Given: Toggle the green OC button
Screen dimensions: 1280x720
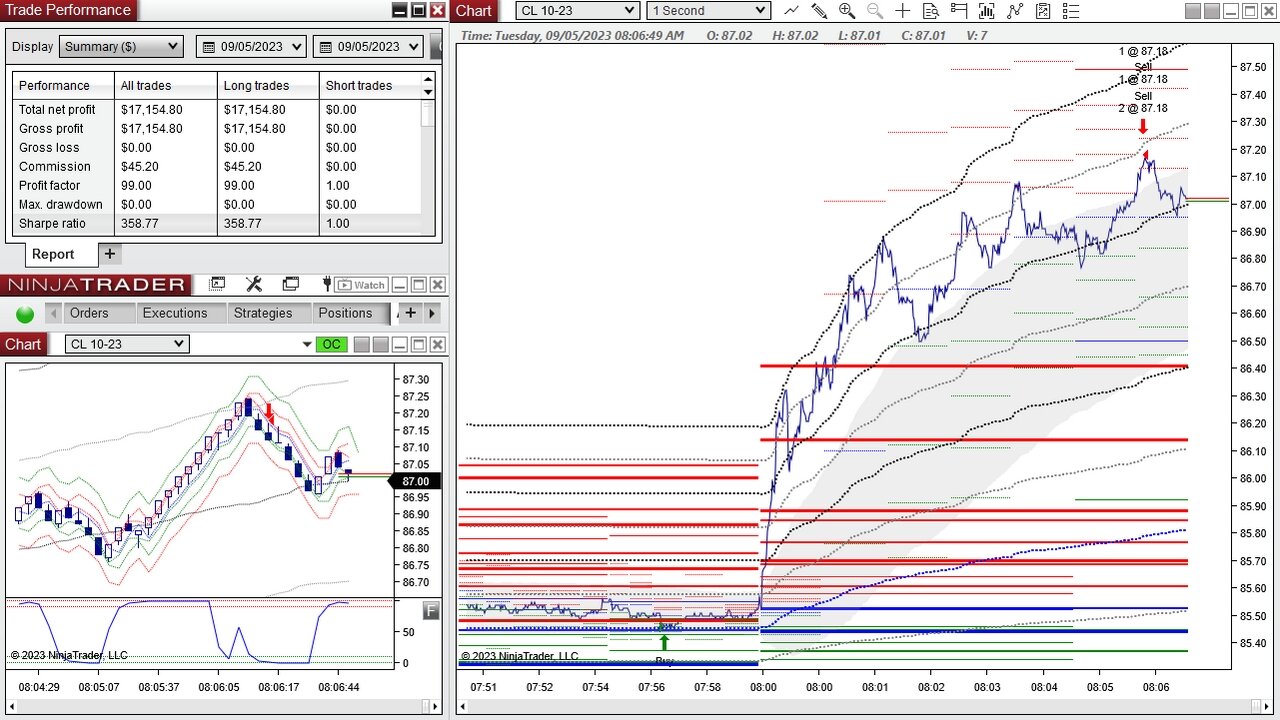Looking at the screenshot, I should point(331,345).
